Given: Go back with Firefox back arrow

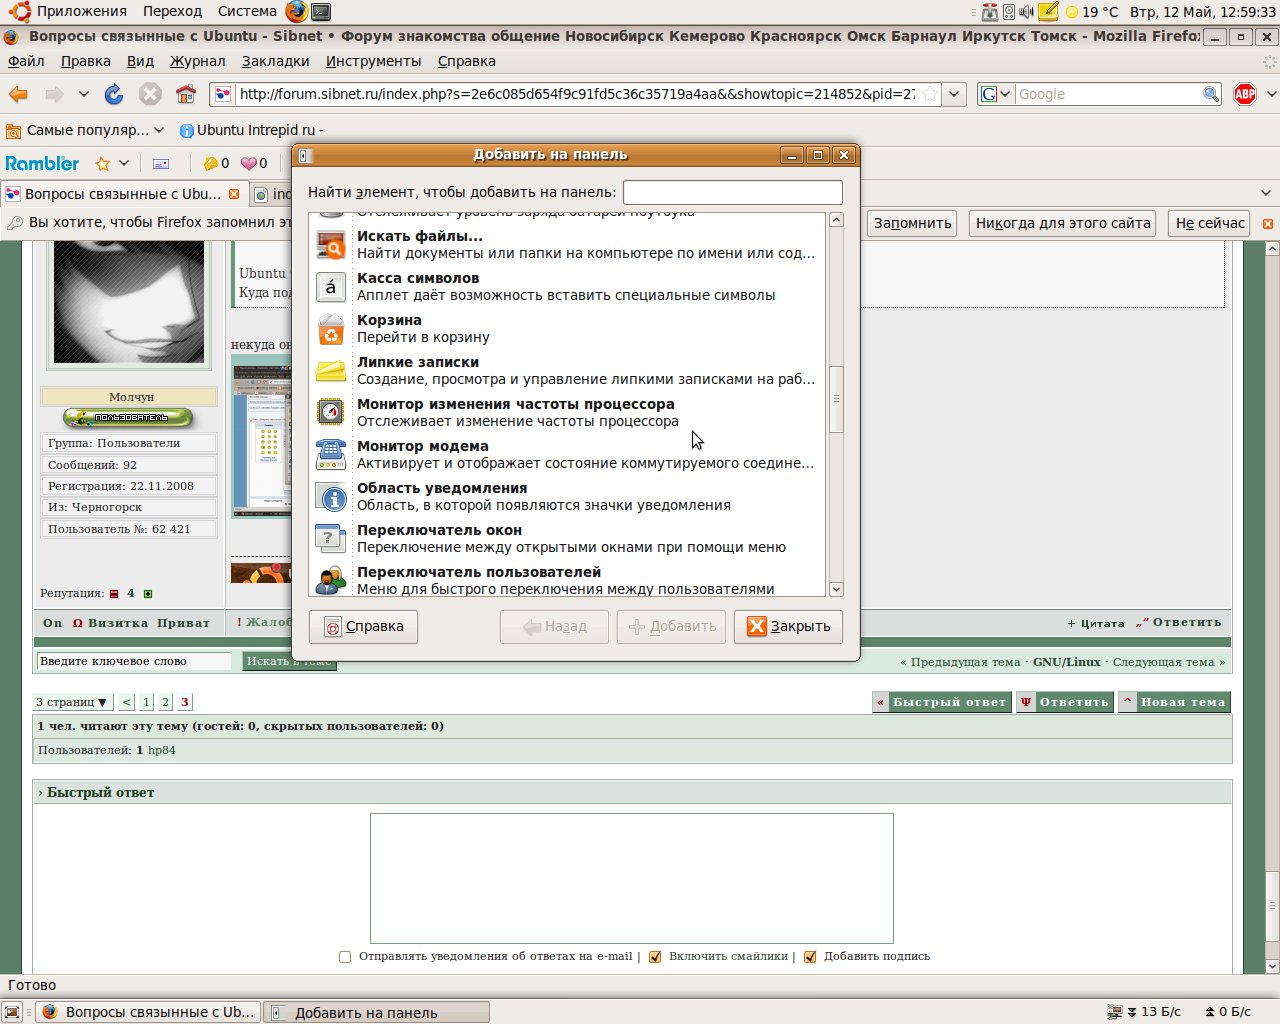Looking at the screenshot, I should point(19,94).
